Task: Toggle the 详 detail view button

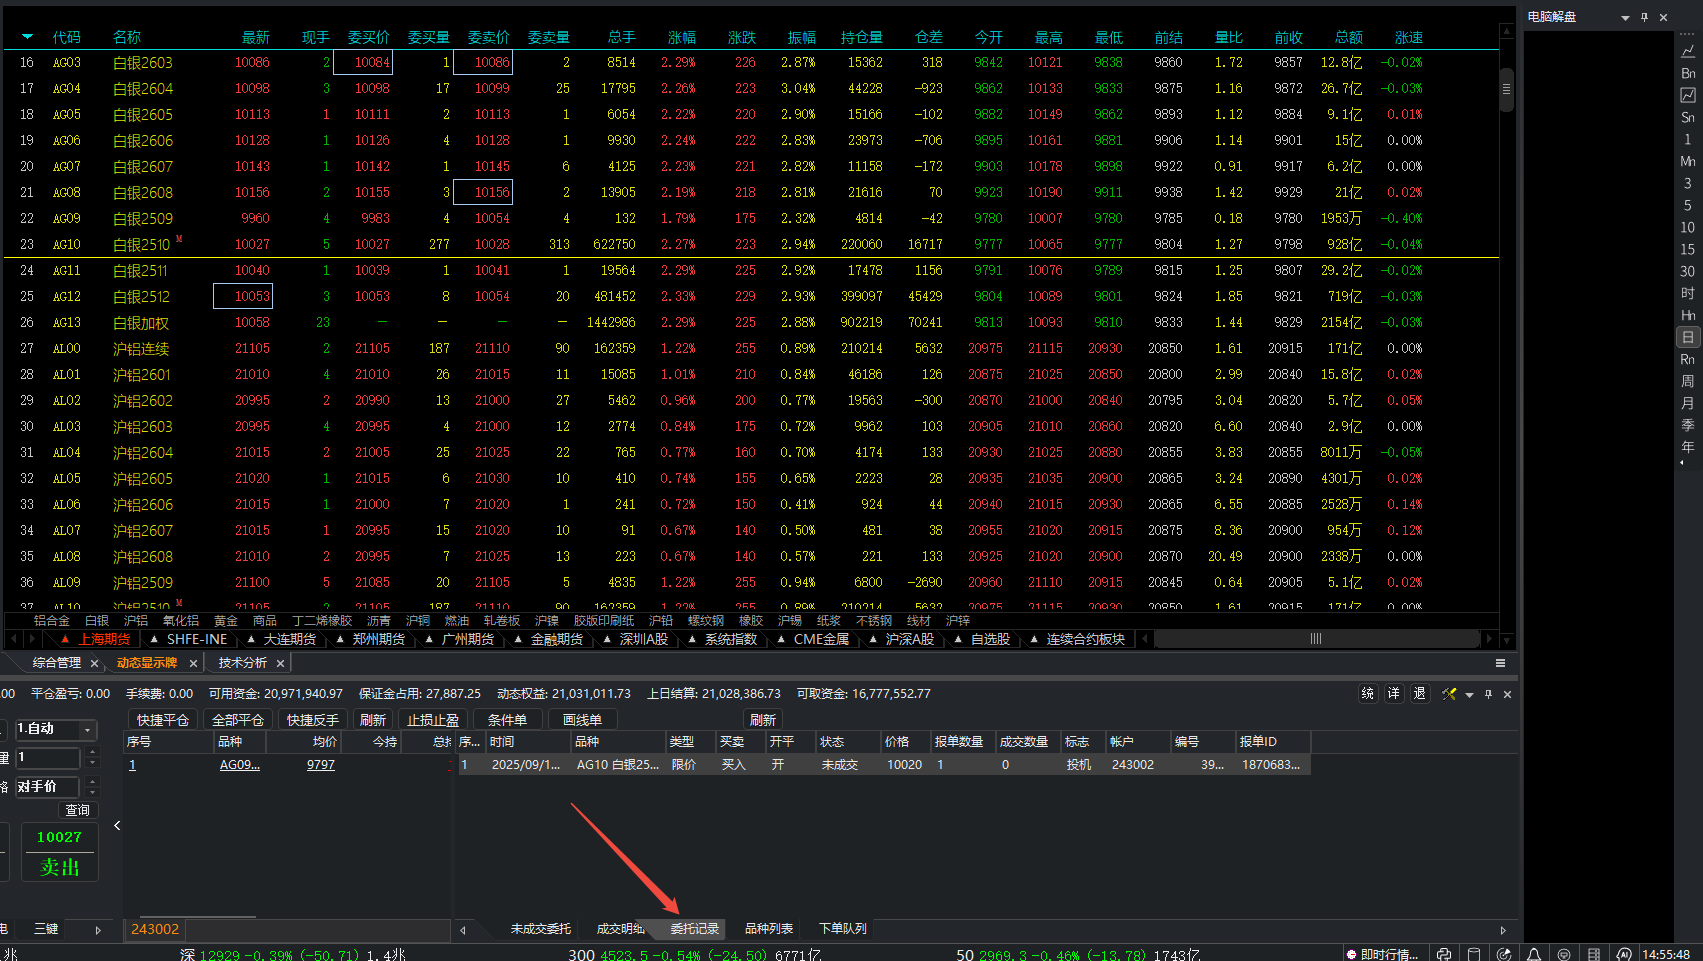Action: click(x=1394, y=694)
